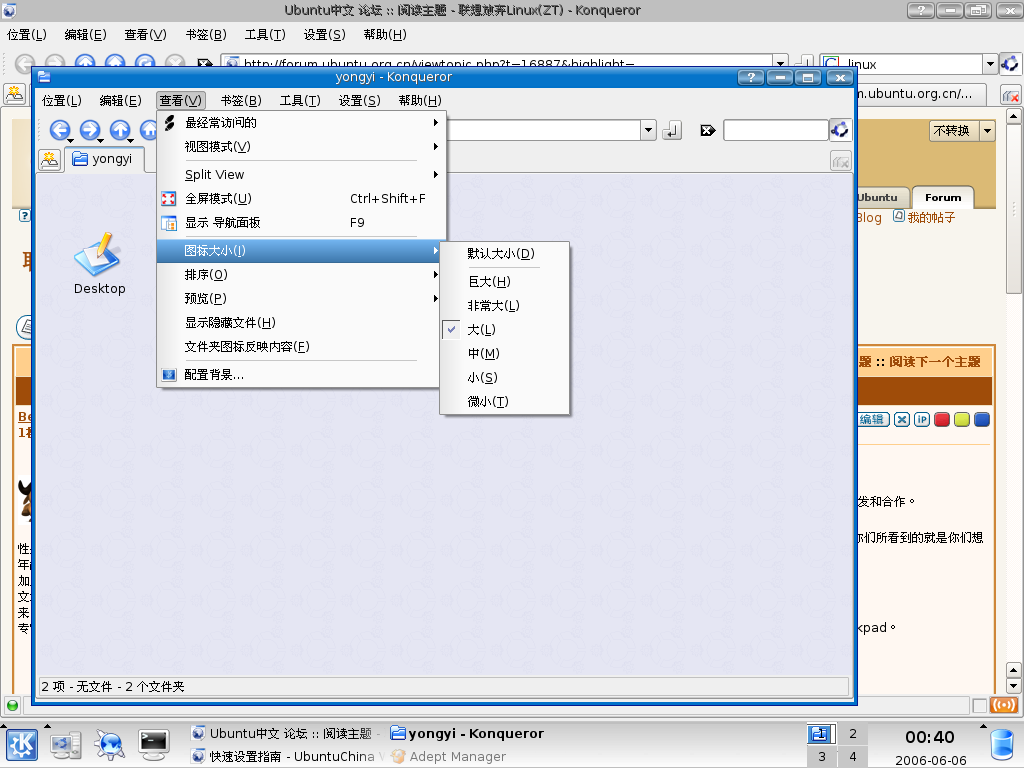This screenshot has height=768, width=1024.
Task: Click the Konqueror web browser icon in panel
Action: pos(109,744)
